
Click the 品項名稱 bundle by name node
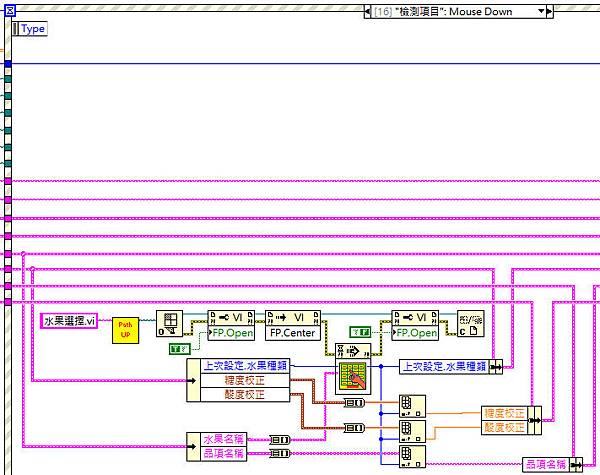(552, 464)
